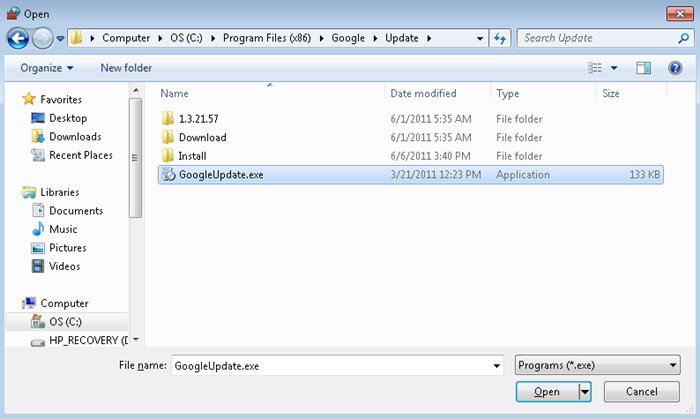Click the New folder toolbar button
The image size is (700, 419).
pos(126,68)
